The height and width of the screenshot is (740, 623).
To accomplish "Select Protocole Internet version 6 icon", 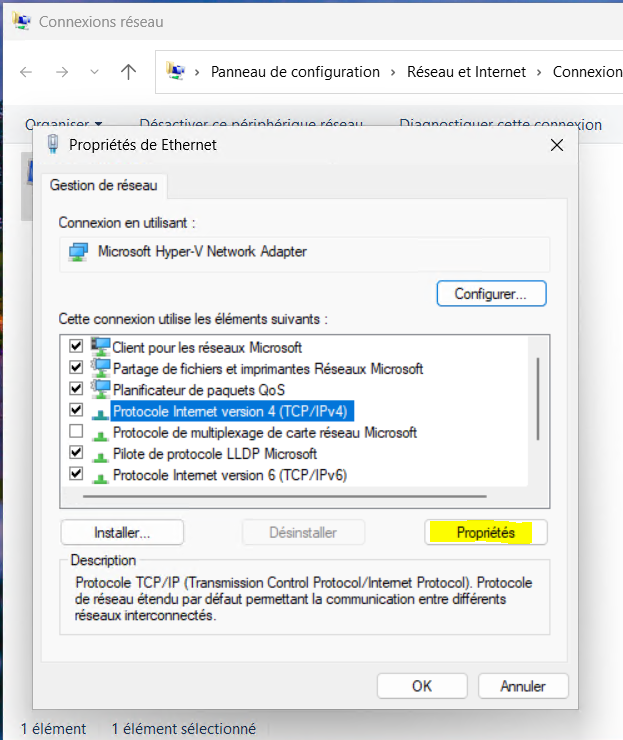I will pos(100,475).
